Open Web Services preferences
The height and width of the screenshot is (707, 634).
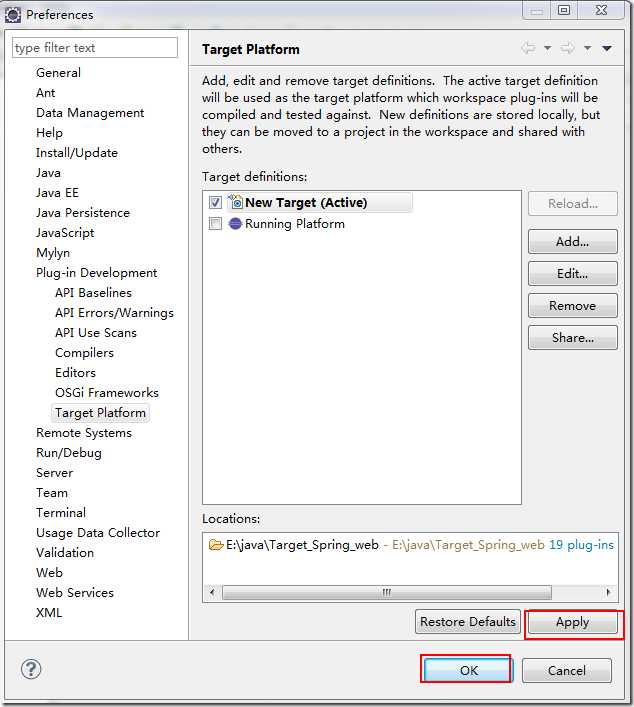click(75, 592)
